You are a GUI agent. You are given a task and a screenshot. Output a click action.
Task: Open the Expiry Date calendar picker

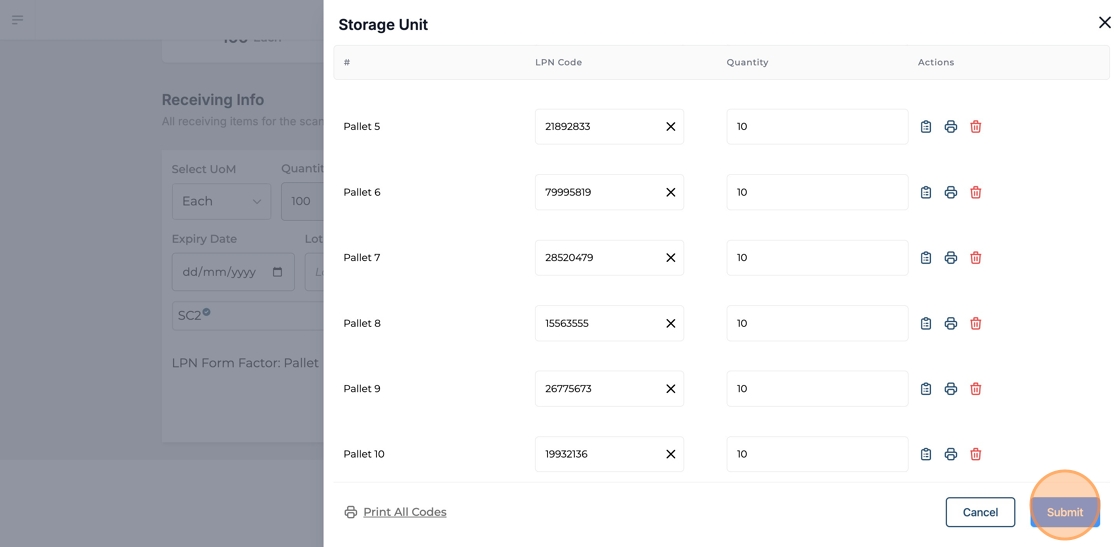click(x=277, y=272)
